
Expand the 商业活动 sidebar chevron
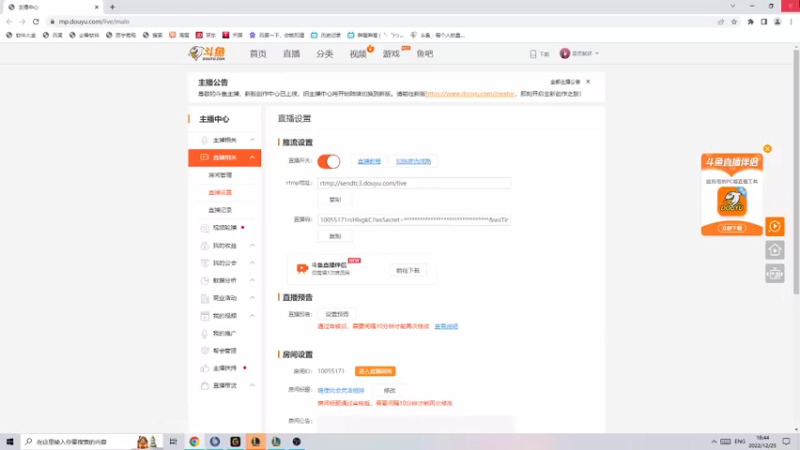point(252,298)
